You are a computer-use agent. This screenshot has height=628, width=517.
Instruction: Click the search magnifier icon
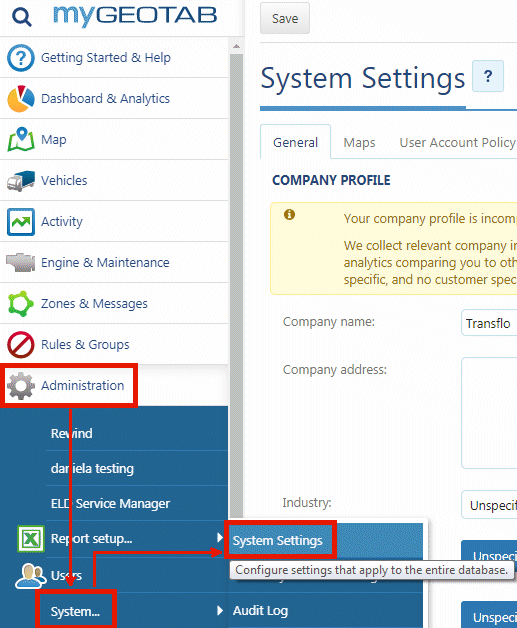pyautogui.click(x=21, y=17)
